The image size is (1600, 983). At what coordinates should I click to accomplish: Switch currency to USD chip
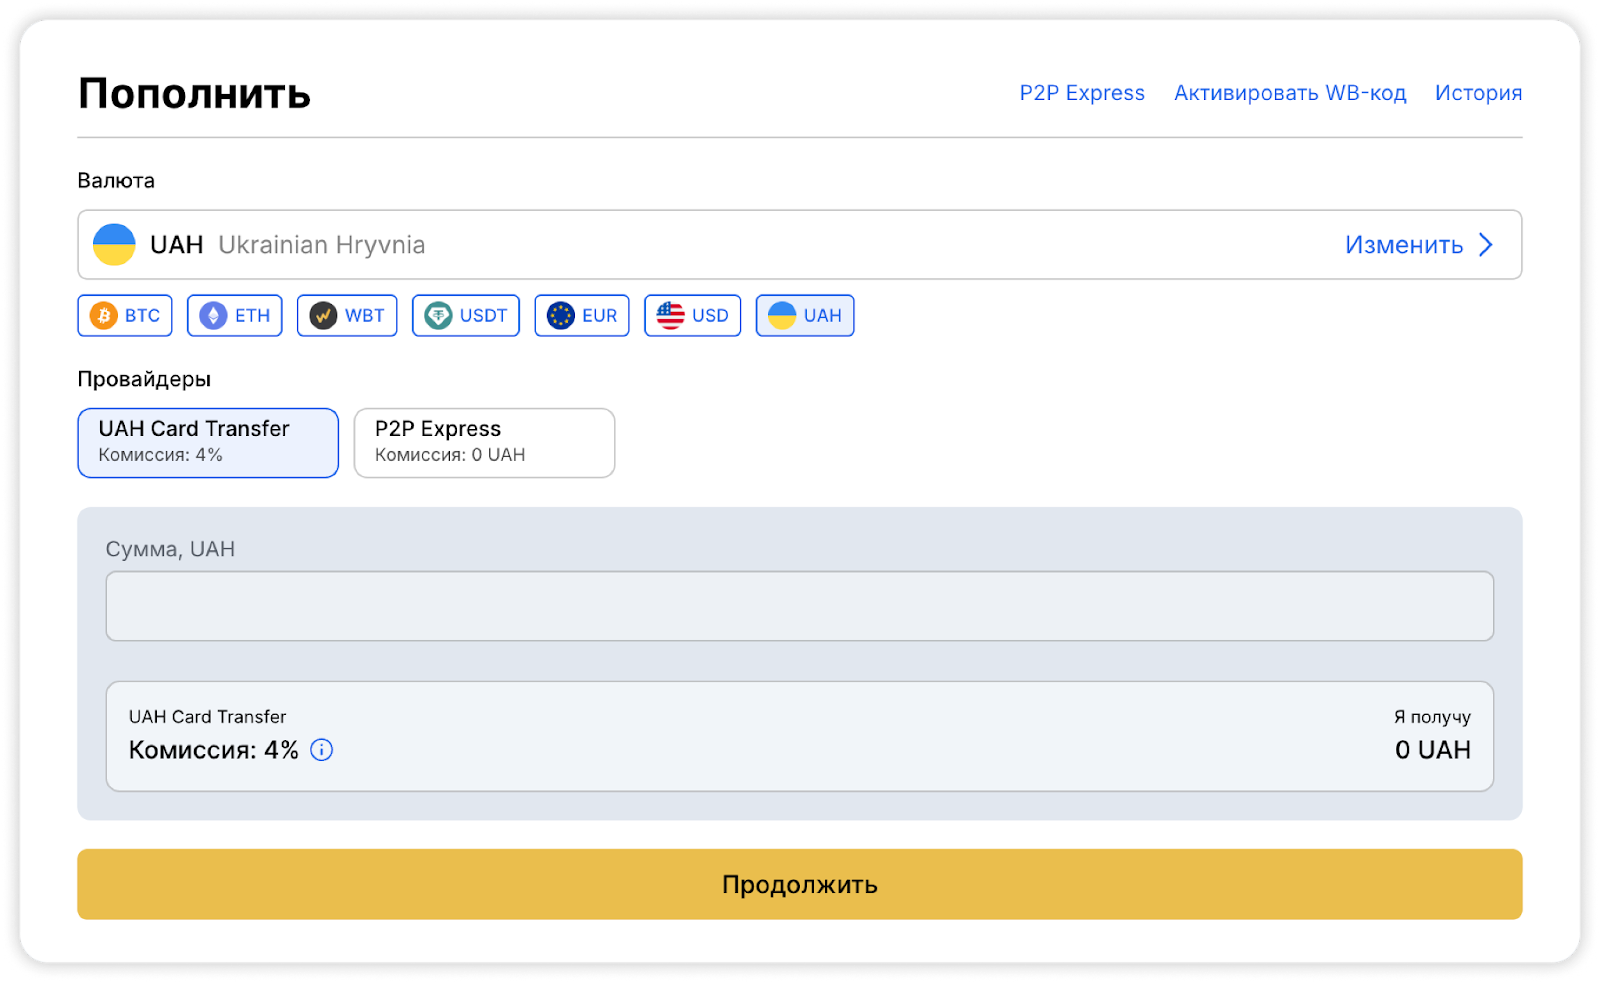[x=692, y=316]
